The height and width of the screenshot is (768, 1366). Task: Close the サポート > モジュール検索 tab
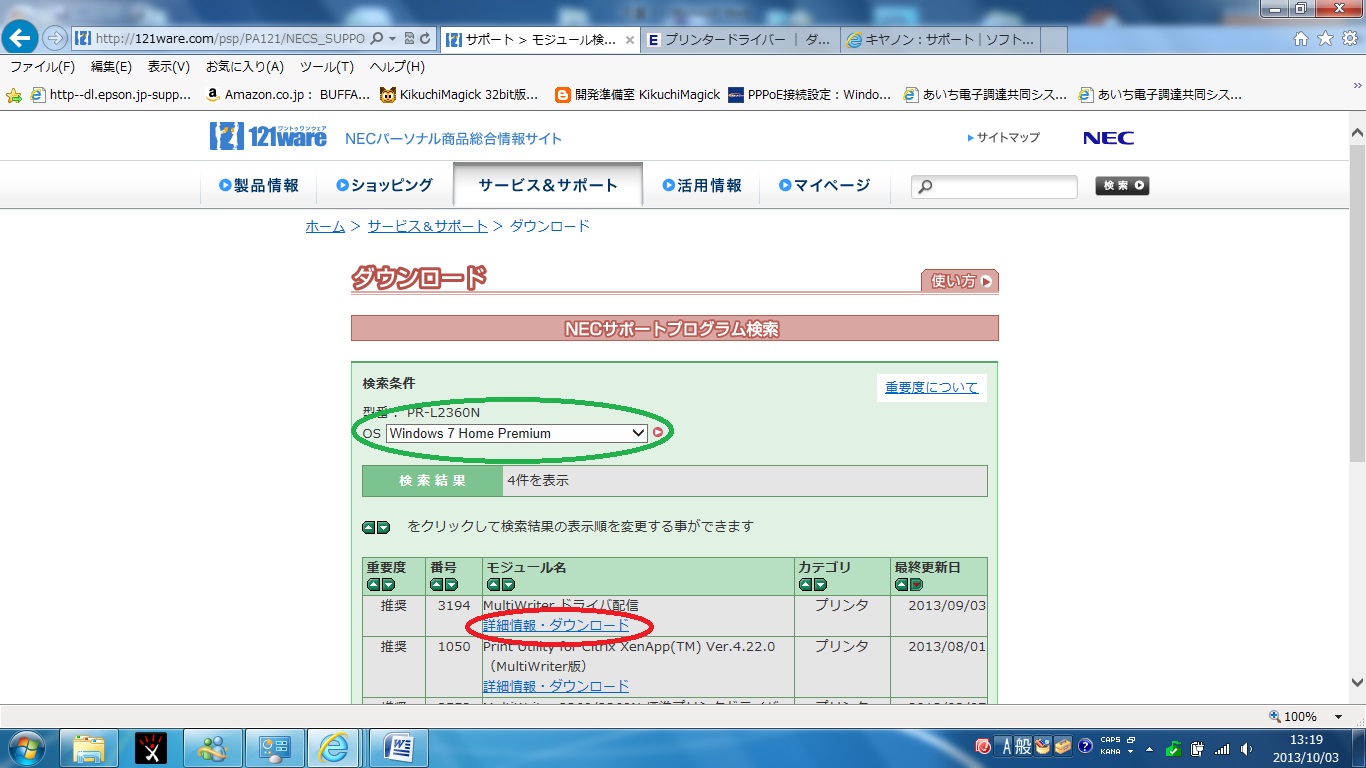(629, 40)
